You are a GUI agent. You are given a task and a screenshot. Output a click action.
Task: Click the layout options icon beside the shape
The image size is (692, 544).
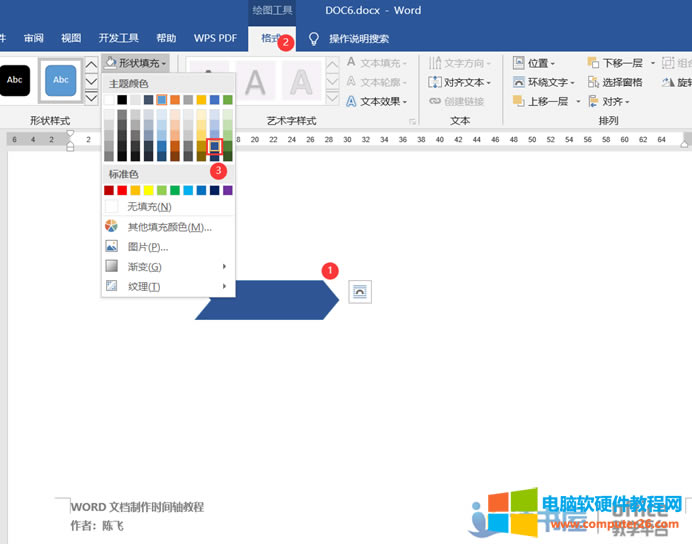point(360,291)
